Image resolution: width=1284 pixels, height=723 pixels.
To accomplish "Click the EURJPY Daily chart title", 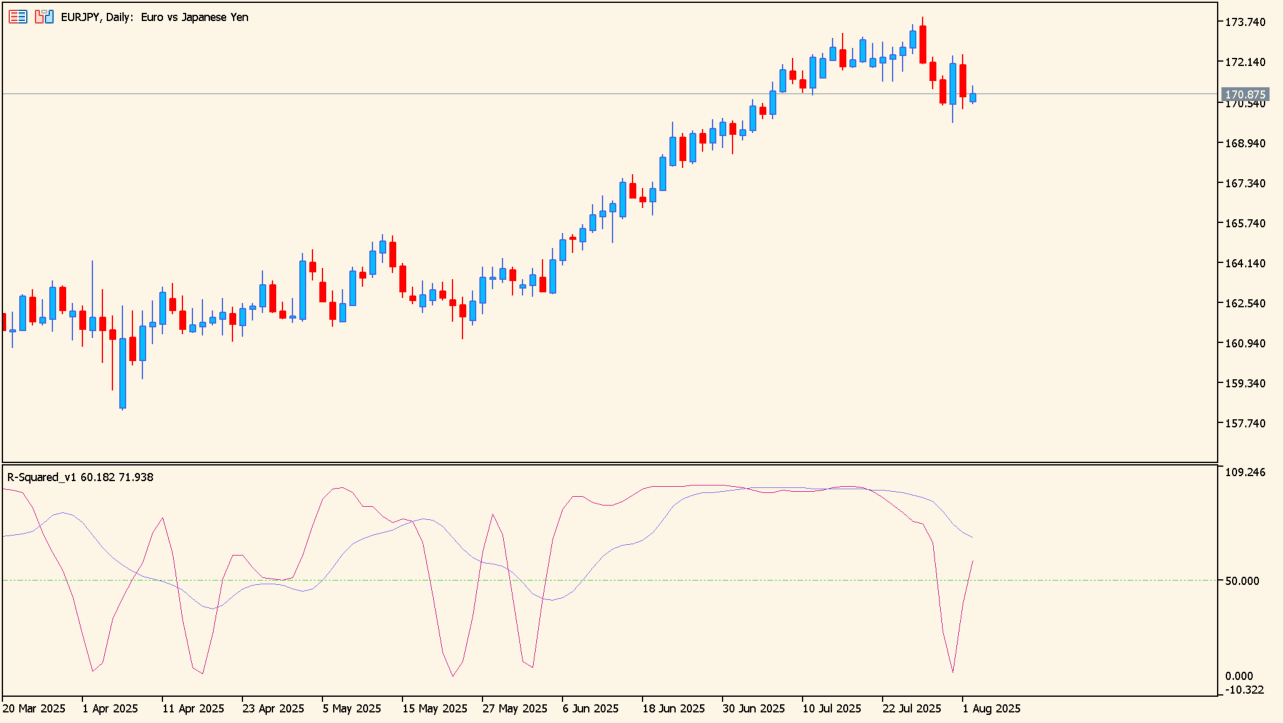I will (x=155, y=17).
